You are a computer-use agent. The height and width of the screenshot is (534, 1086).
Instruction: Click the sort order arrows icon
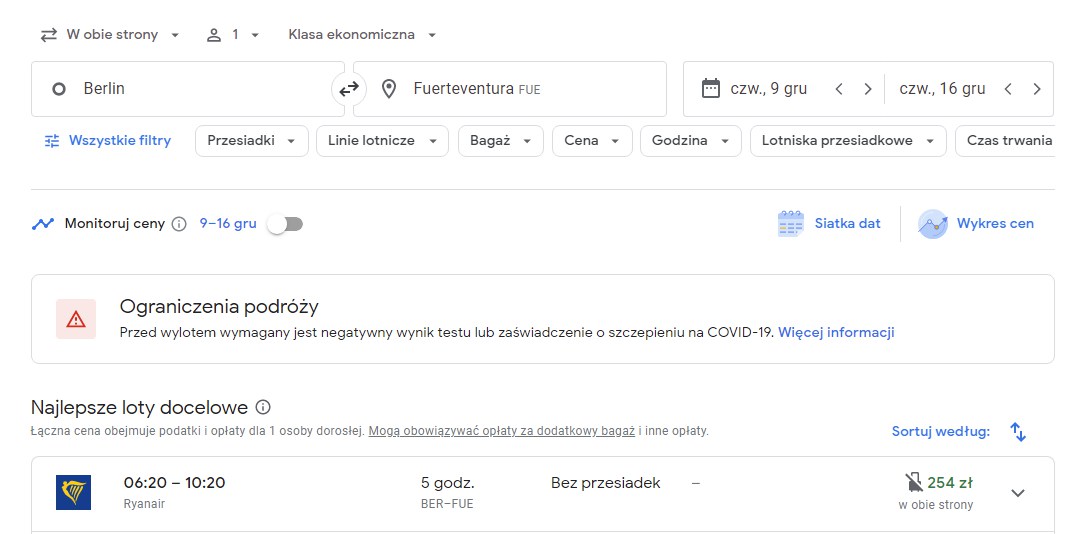1017,431
